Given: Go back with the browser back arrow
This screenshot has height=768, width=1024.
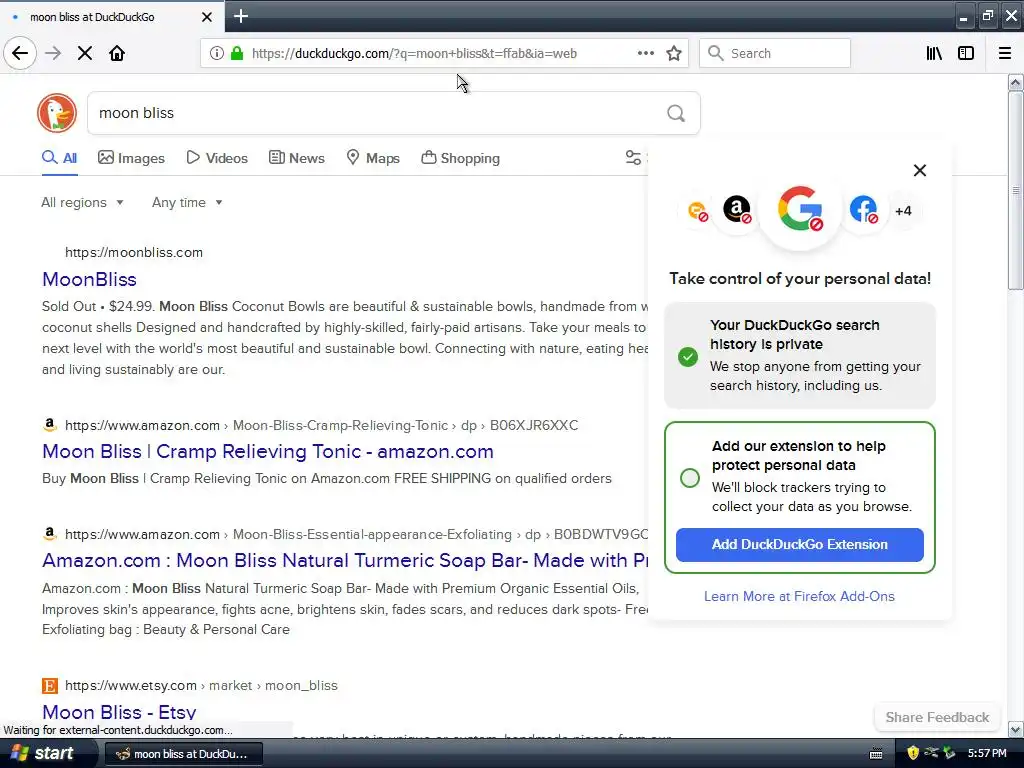Looking at the screenshot, I should click(20, 53).
